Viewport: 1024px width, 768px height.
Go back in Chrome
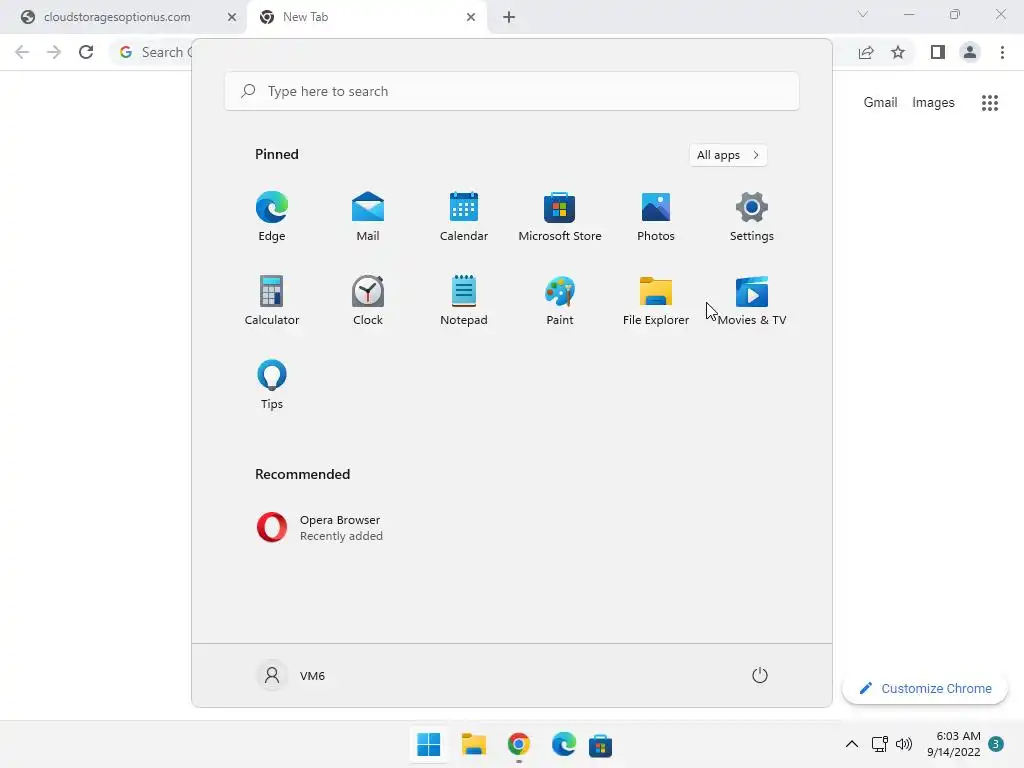click(22, 52)
